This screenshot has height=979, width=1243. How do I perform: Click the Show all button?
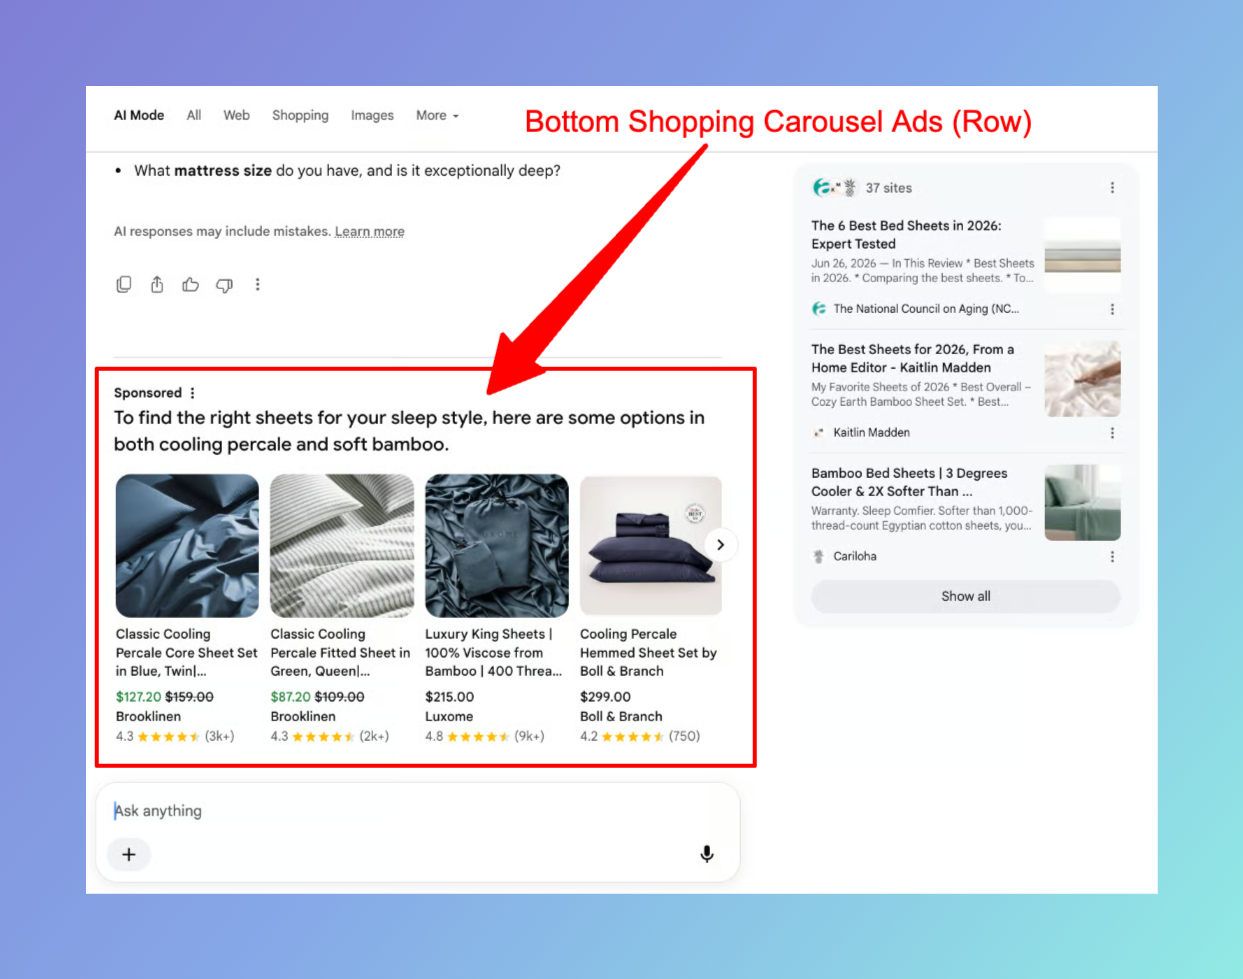(966, 596)
